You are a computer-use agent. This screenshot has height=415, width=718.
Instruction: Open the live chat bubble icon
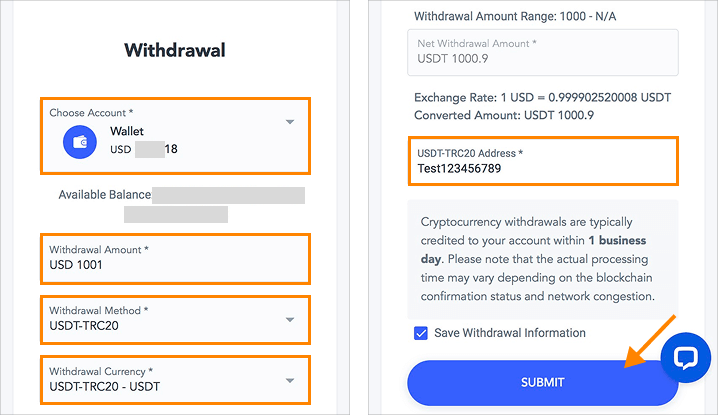pyautogui.click(x=686, y=359)
